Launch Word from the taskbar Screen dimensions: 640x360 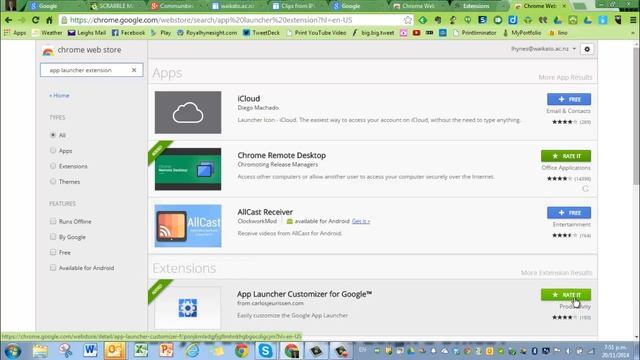coord(90,351)
